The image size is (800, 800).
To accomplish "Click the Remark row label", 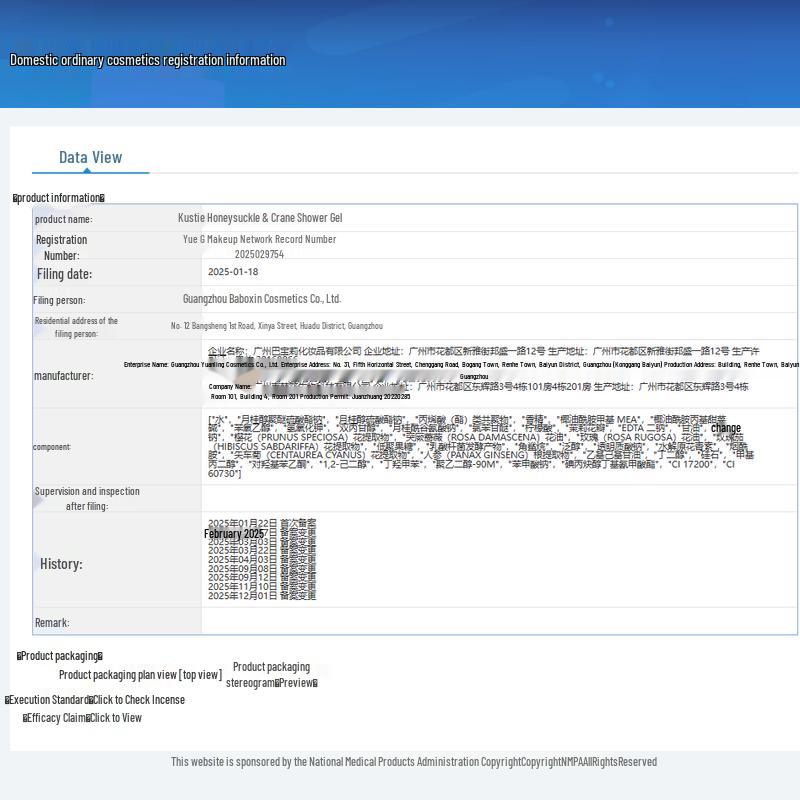I will point(52,623).
